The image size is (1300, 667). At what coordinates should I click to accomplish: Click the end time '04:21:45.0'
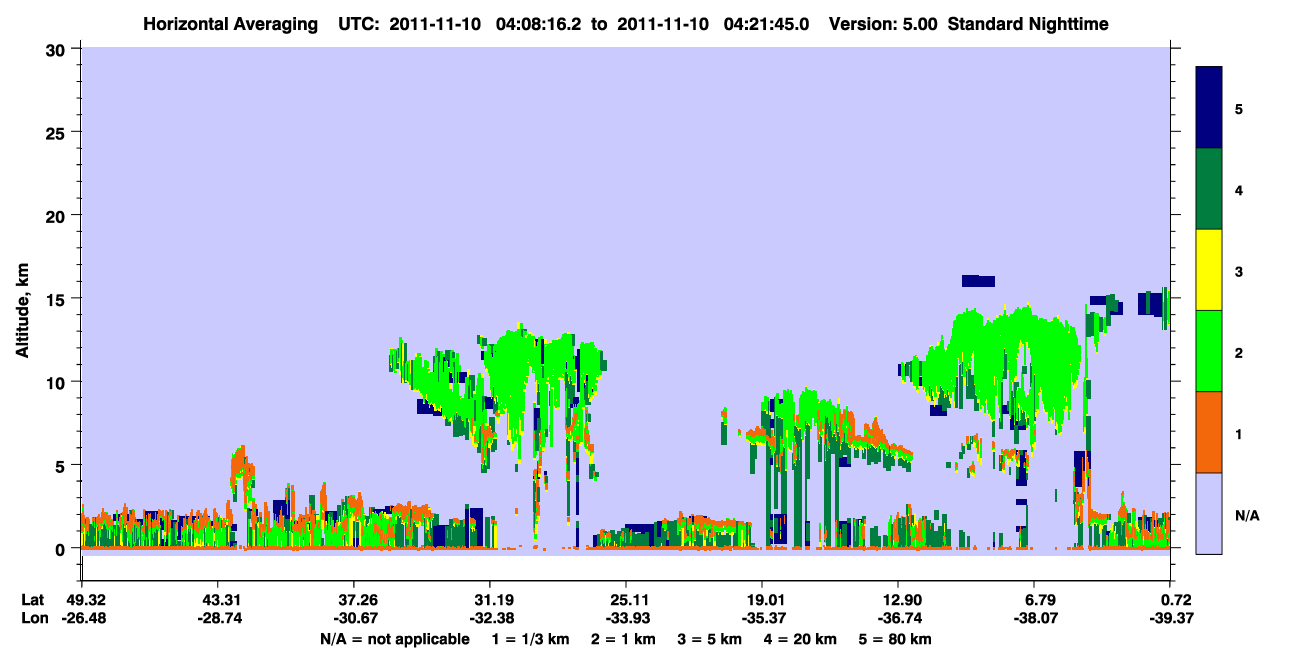(765, 23)
